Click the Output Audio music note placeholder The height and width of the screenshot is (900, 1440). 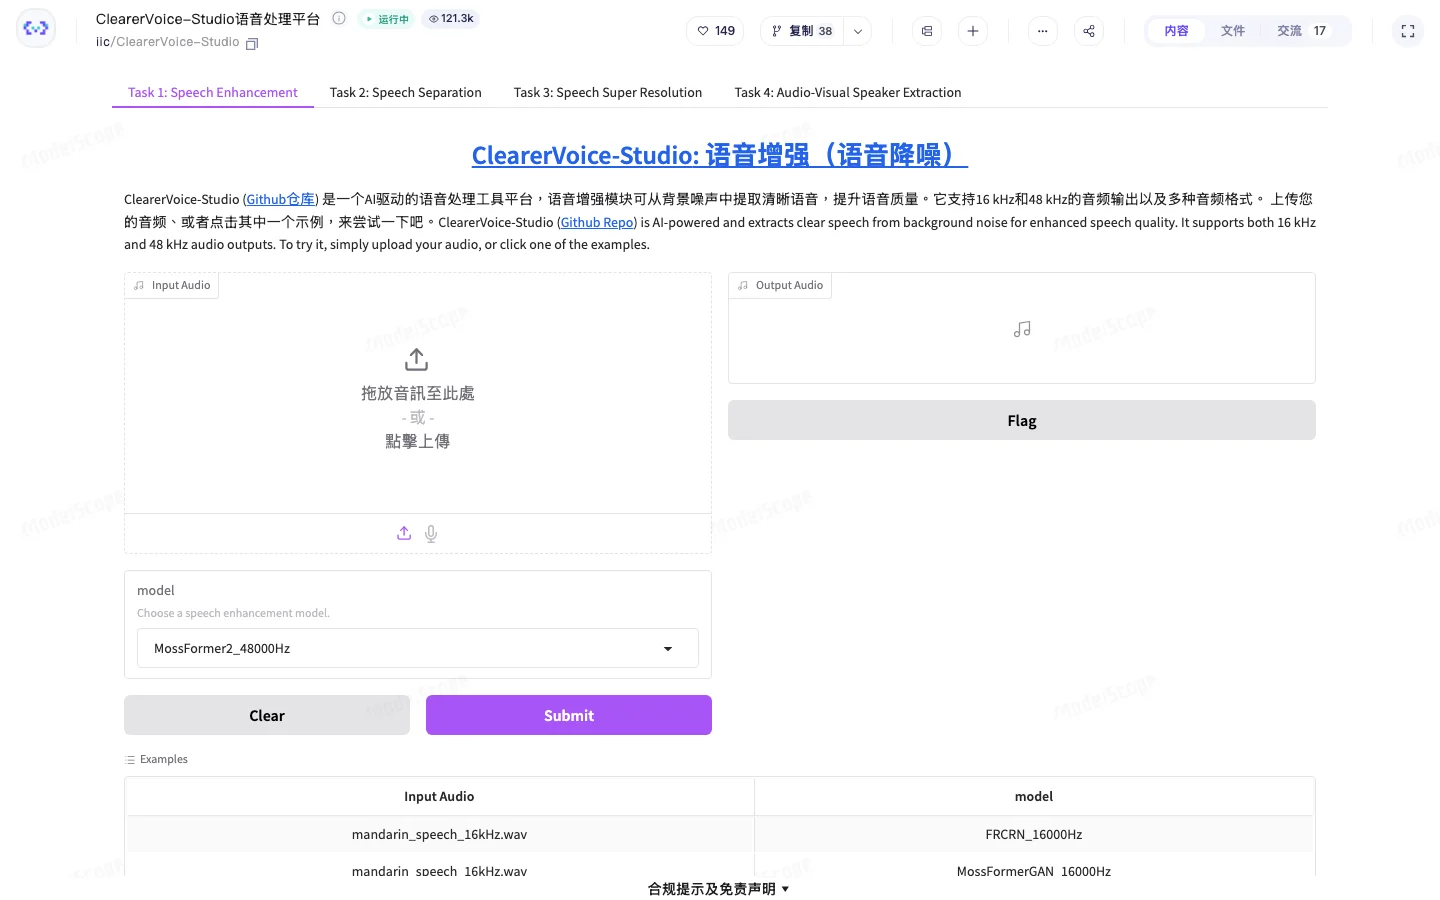(x=1022, y=329)
